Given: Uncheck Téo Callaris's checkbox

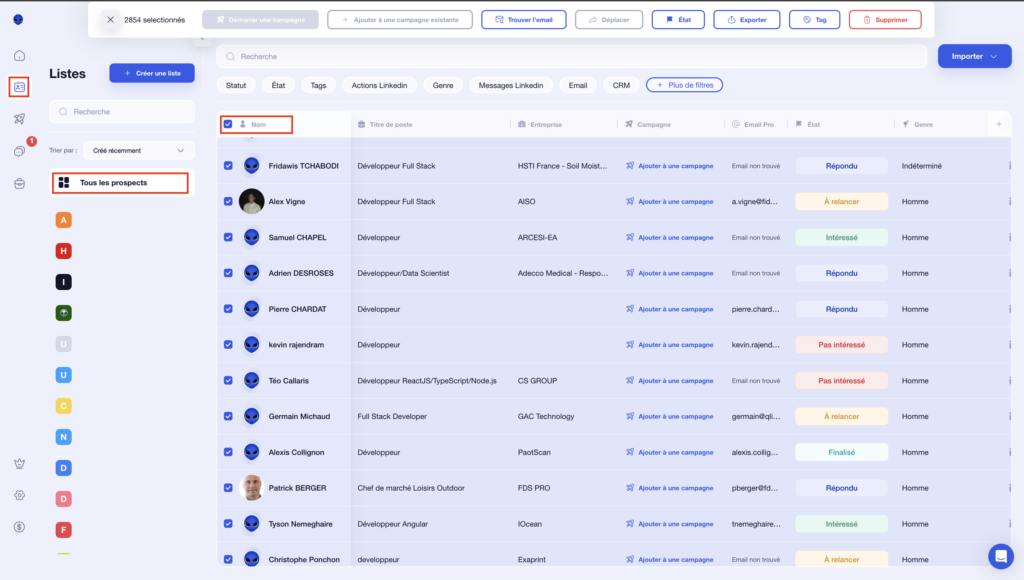Looking at the screenshot, I should coord(228,380).
